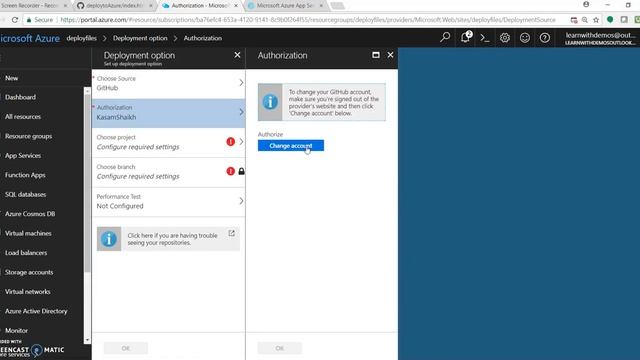Click the info icon in Authorization panel
The image size is (640, 360).
click(270, 102)
